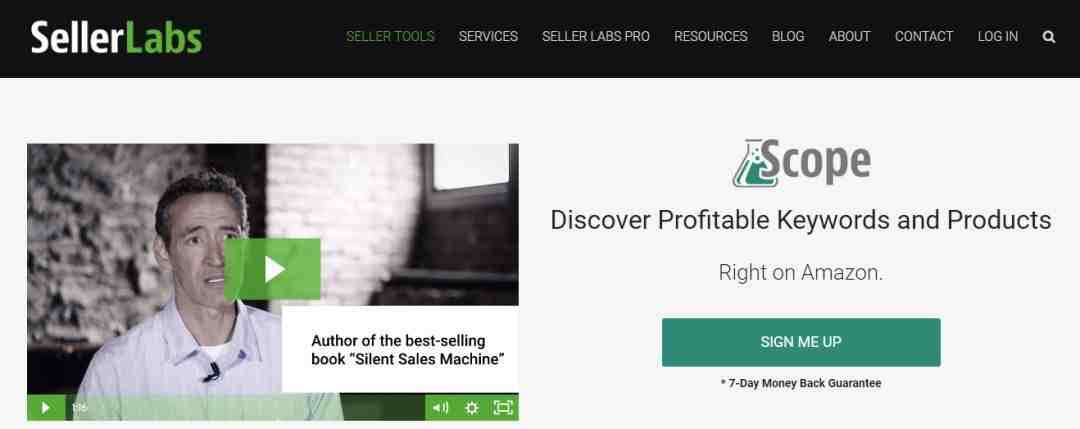Click the Log In link
This screenshot has height=429, width=1080.
click(997, 36)
